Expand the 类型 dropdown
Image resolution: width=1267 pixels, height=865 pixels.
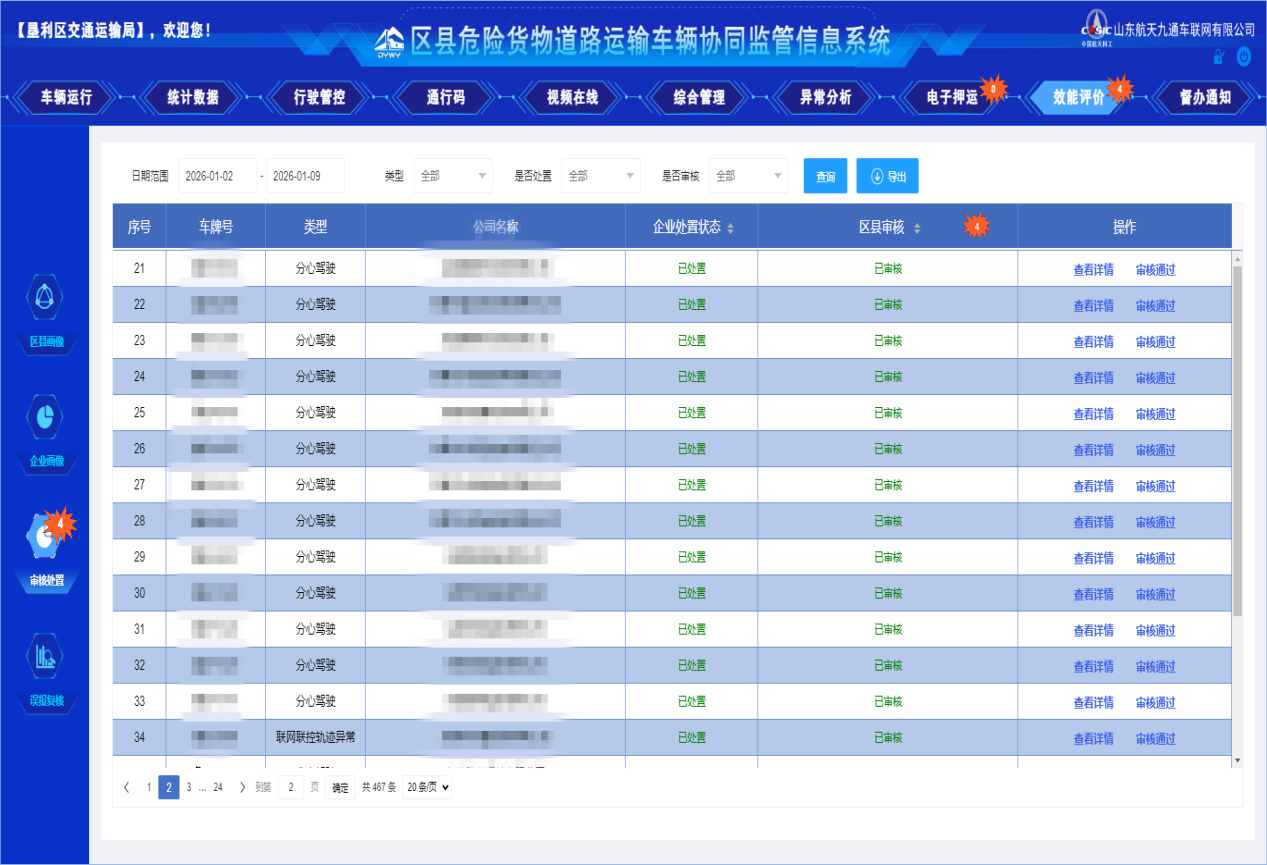click(x=453, y=176)
